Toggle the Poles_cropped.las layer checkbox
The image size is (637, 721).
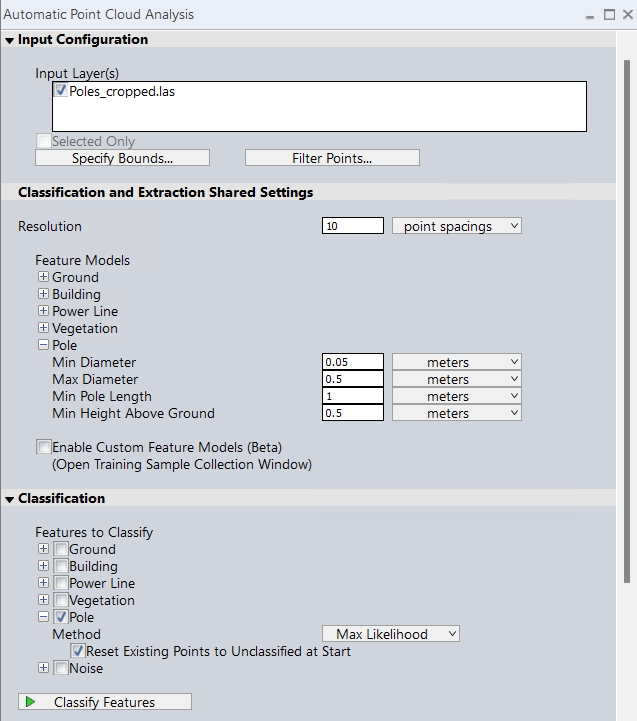(x=61, y=90)
